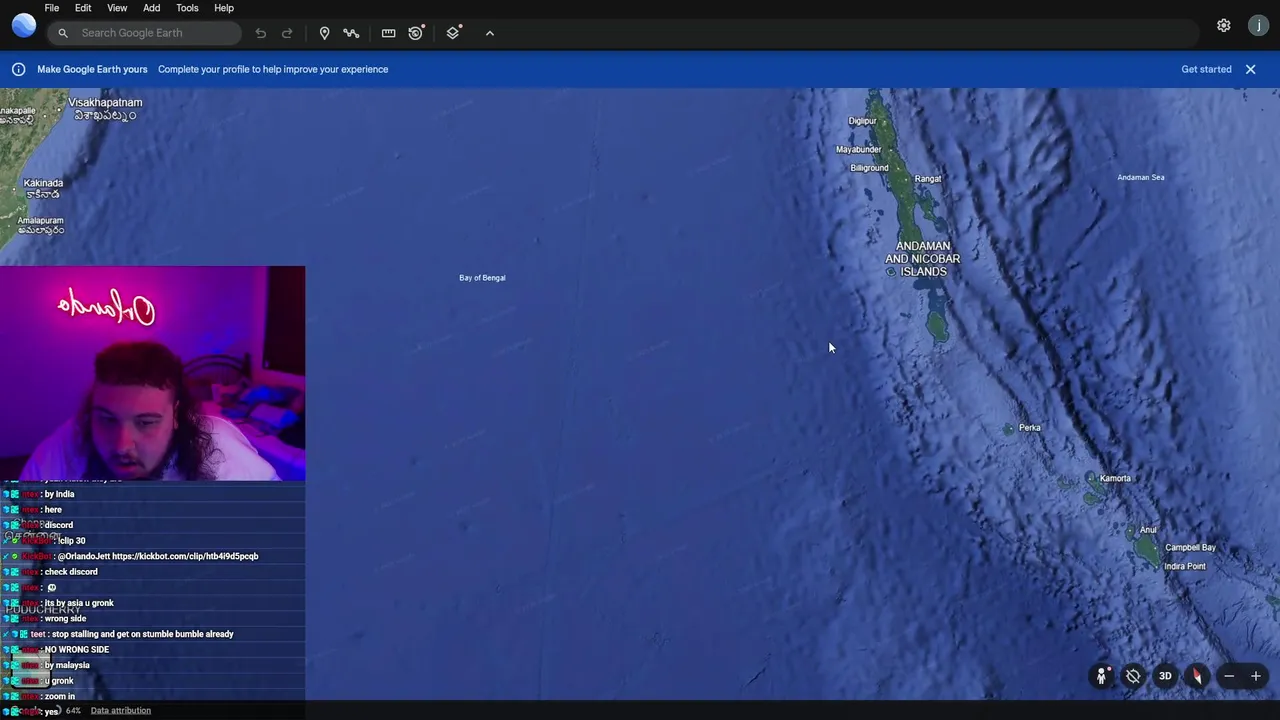Zoom in with the plus button

pyautogui.click(x=1256, y=676)
